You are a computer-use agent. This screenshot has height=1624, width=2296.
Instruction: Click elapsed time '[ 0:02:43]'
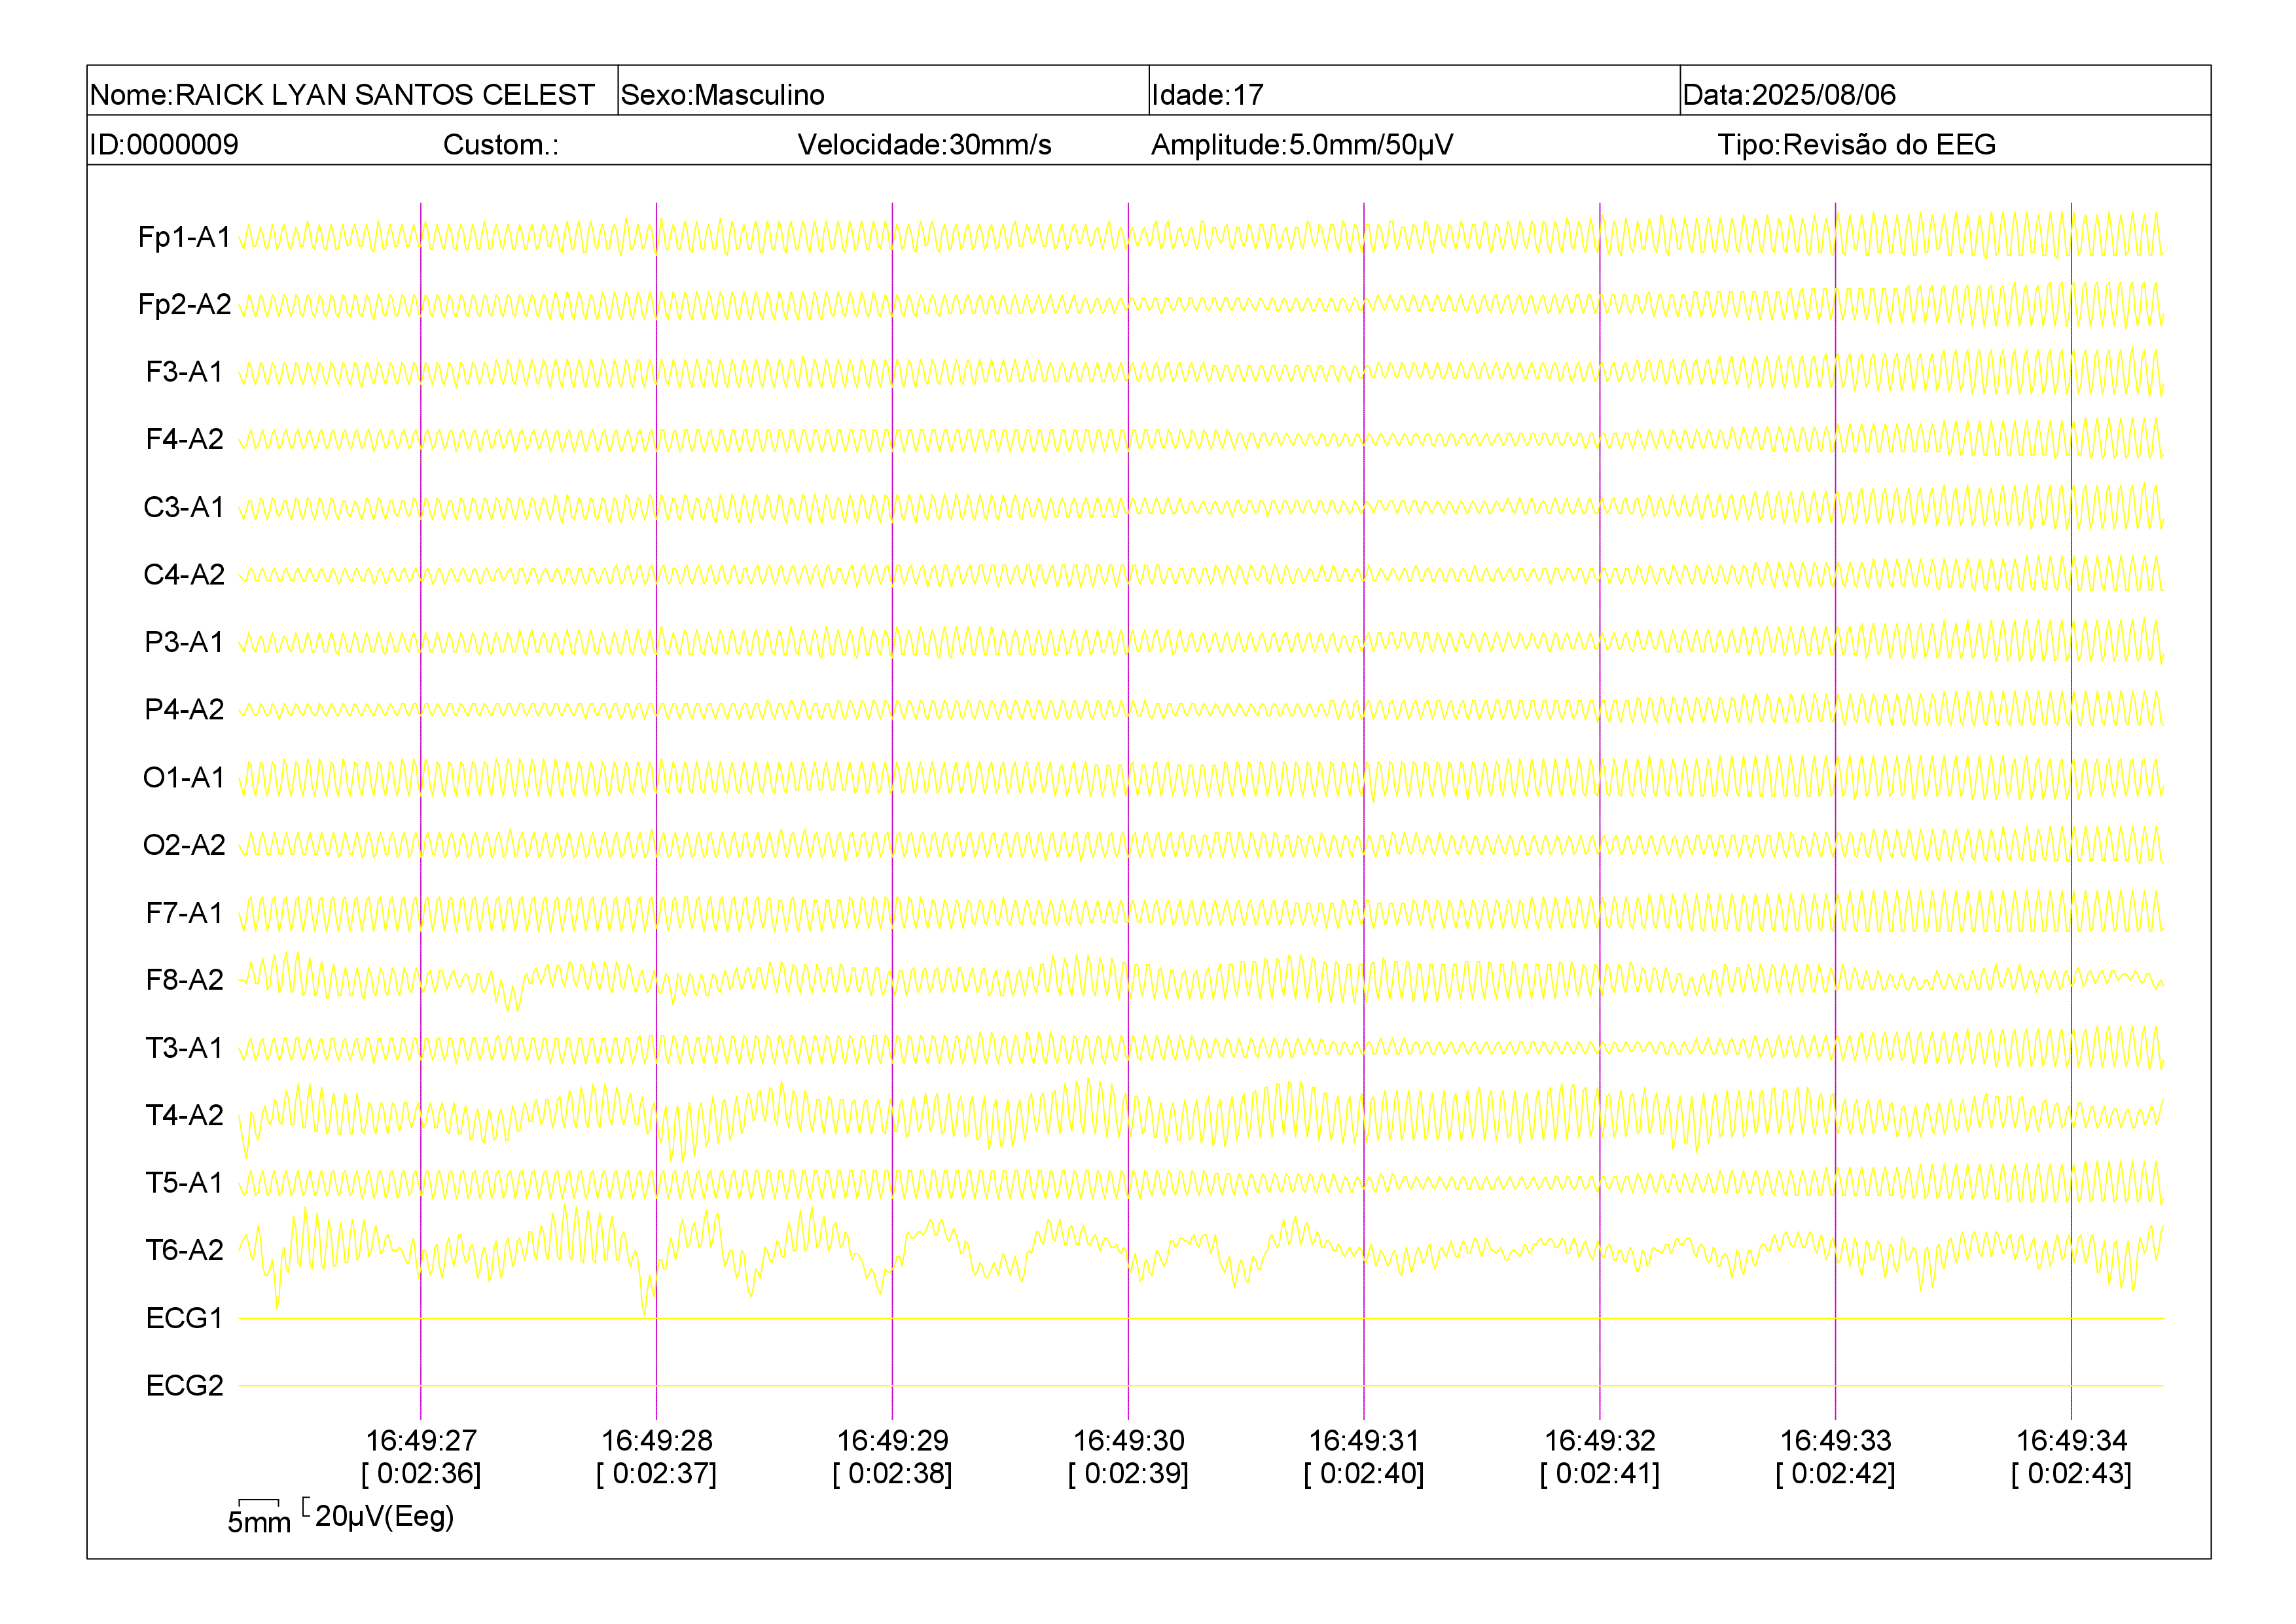coord(2072,1473)
